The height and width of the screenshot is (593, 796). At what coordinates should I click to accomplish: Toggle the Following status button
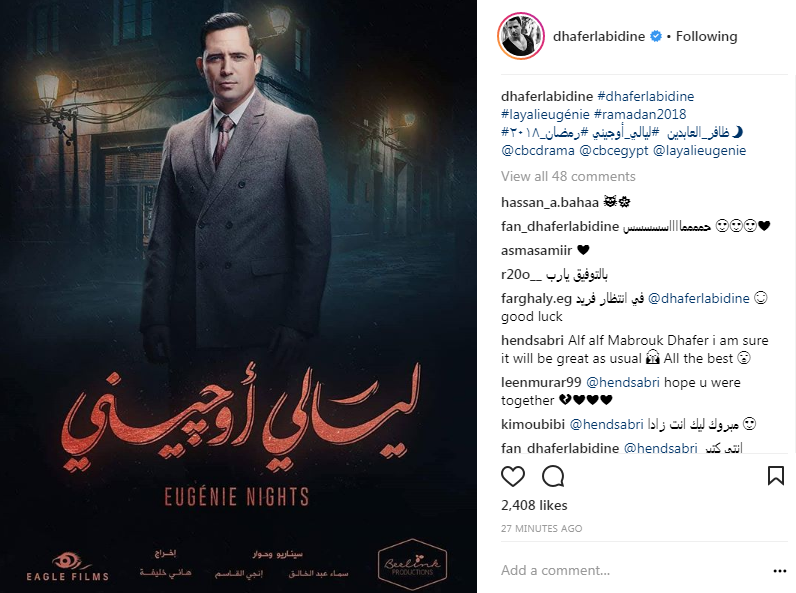coord(707,37)
